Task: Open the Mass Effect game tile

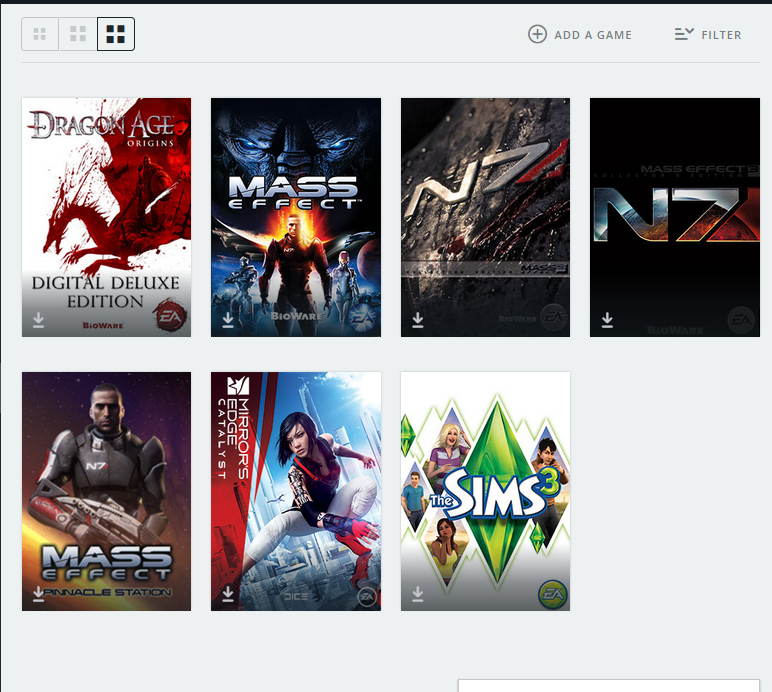Action: pos(296,217)
